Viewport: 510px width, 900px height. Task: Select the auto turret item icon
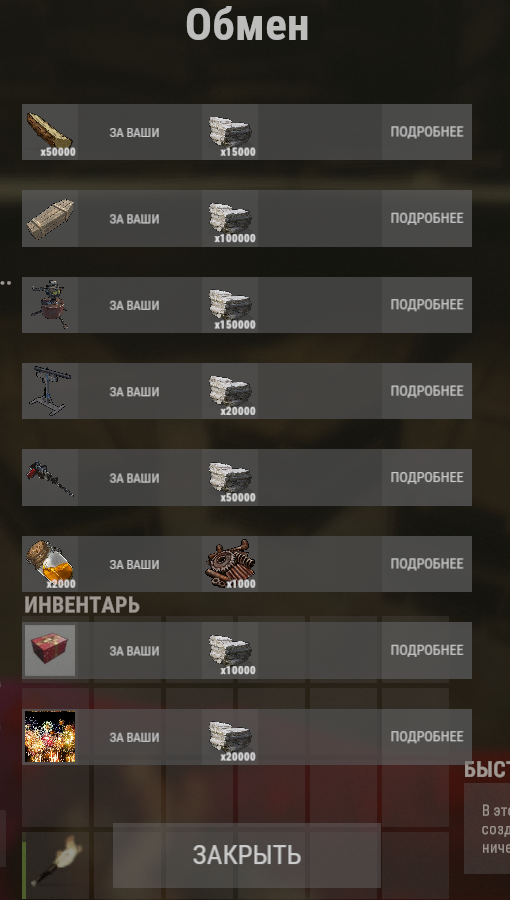[x=50, y=305]
